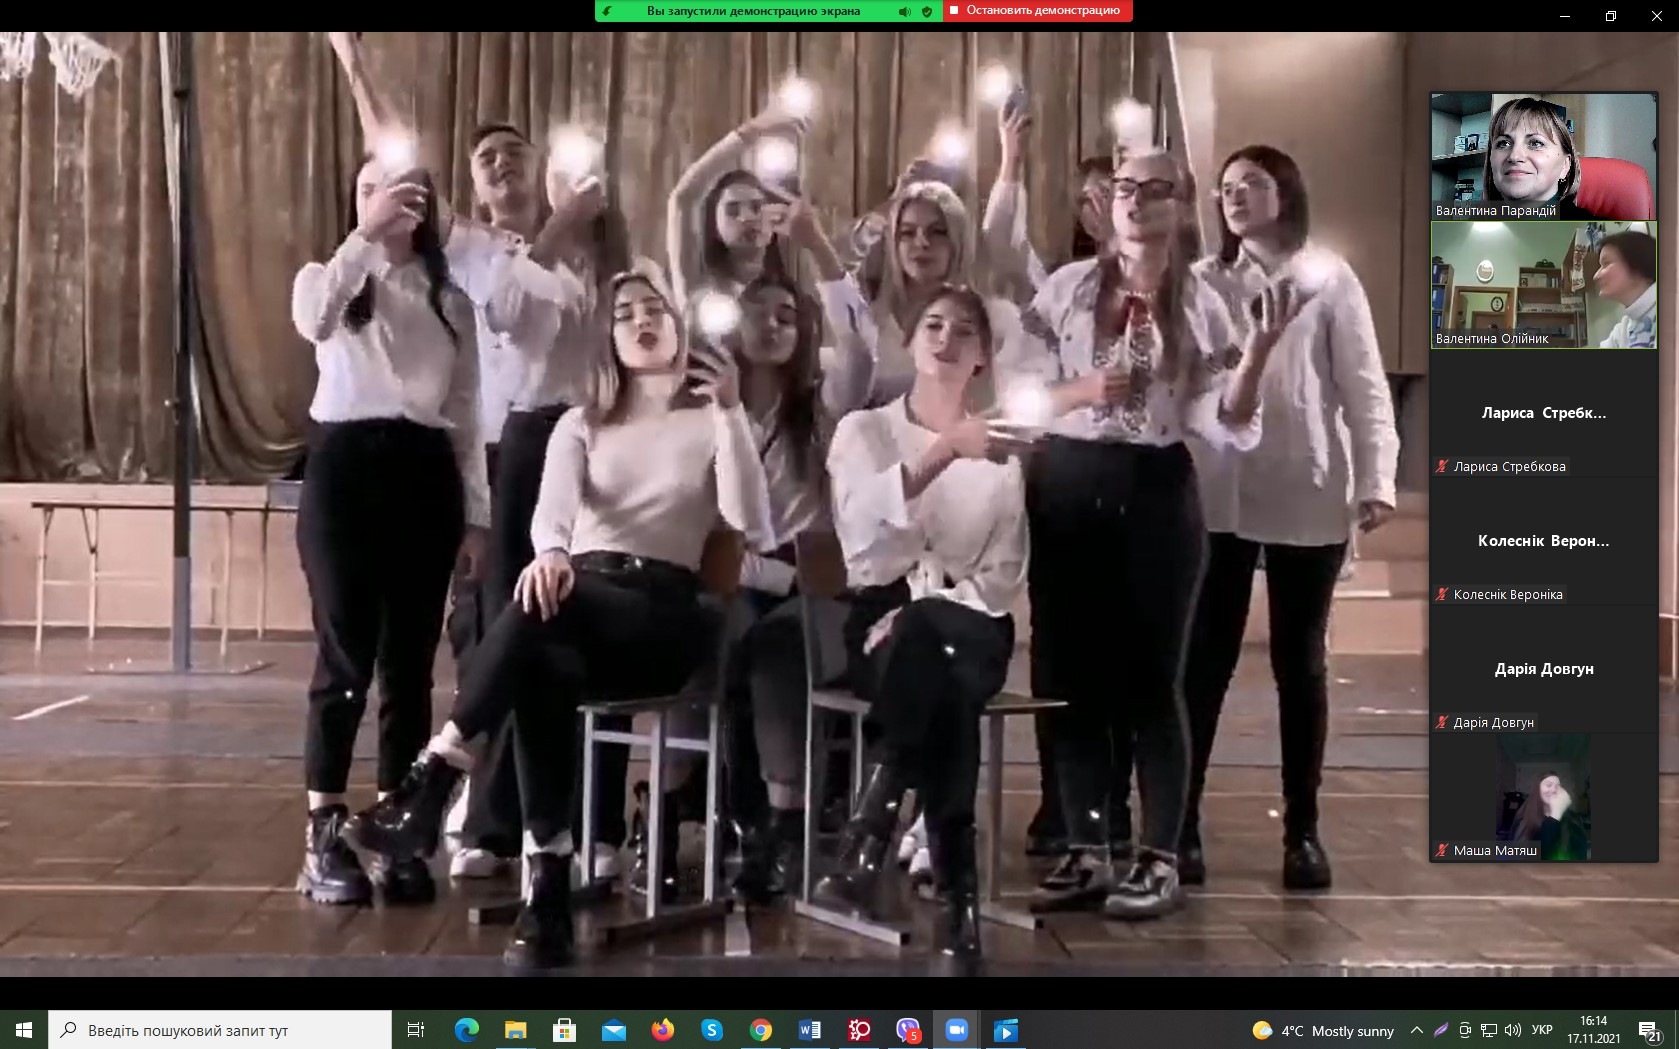Click the Остановить демонстрацию stop share button

click(x=1036, y=11)
